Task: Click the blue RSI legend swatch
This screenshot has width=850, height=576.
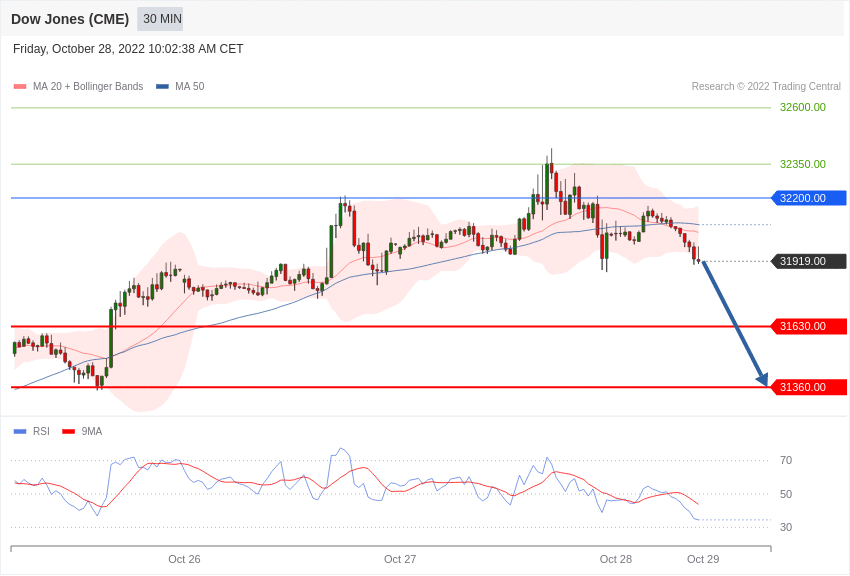Action: point(20,431)
